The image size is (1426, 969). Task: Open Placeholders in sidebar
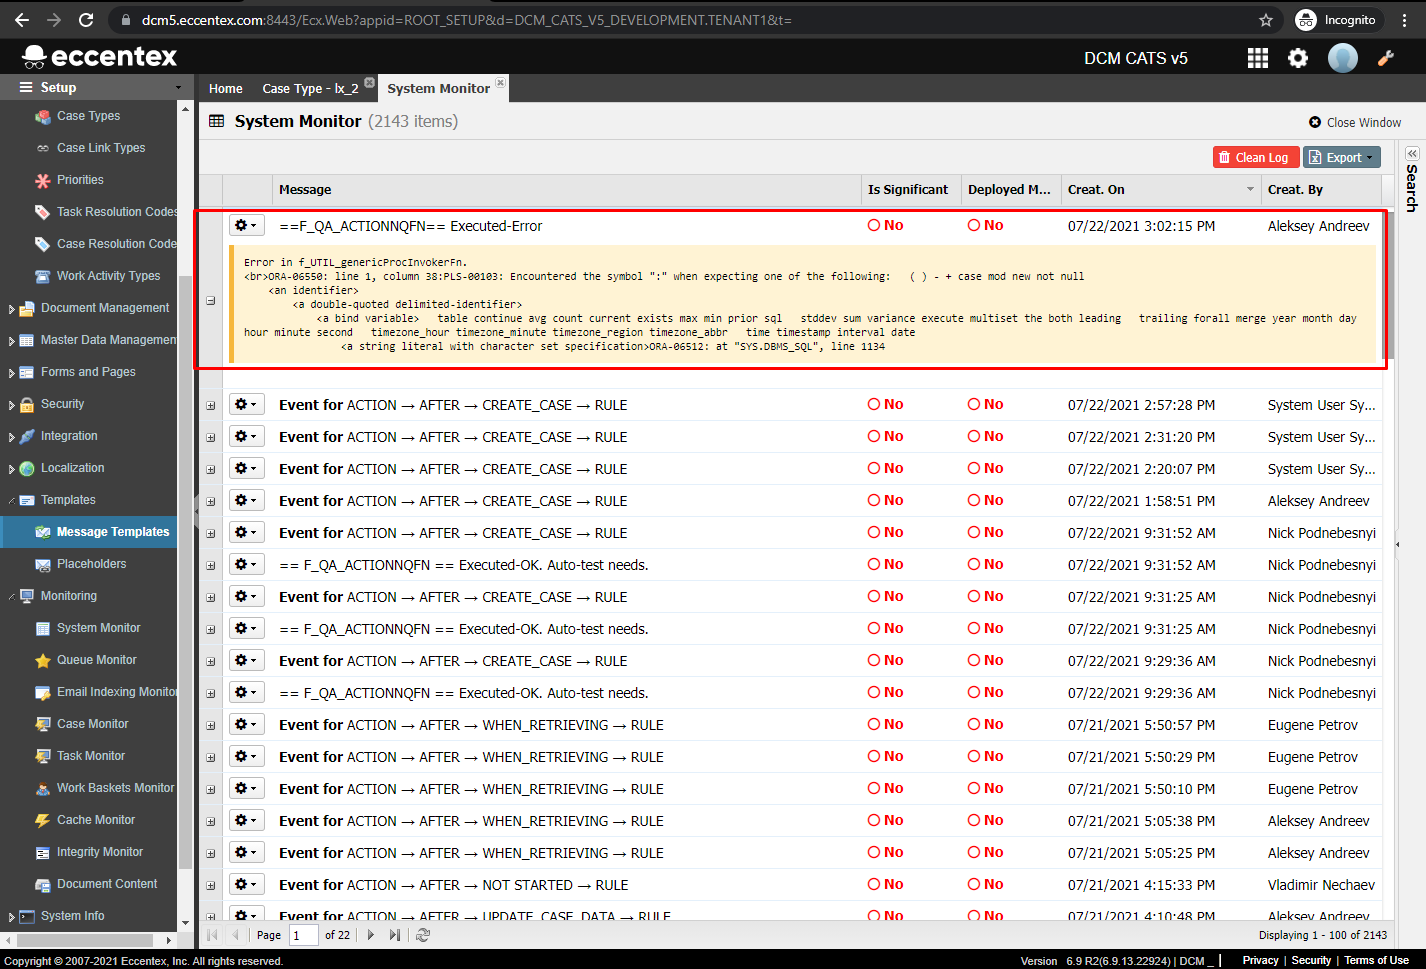[x=91, y=564]
